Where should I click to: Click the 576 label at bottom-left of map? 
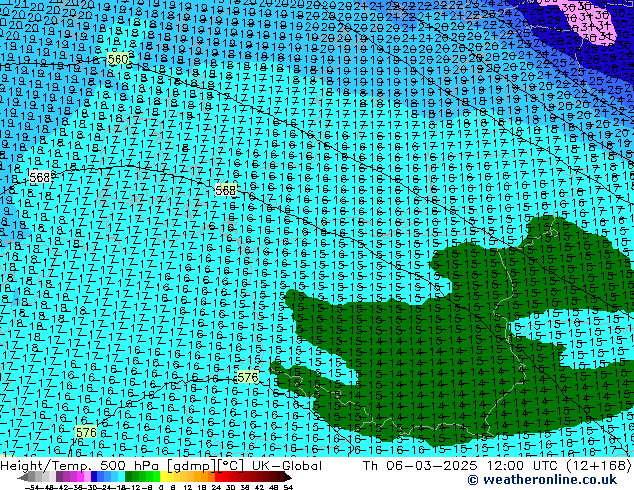pos(86,433)
